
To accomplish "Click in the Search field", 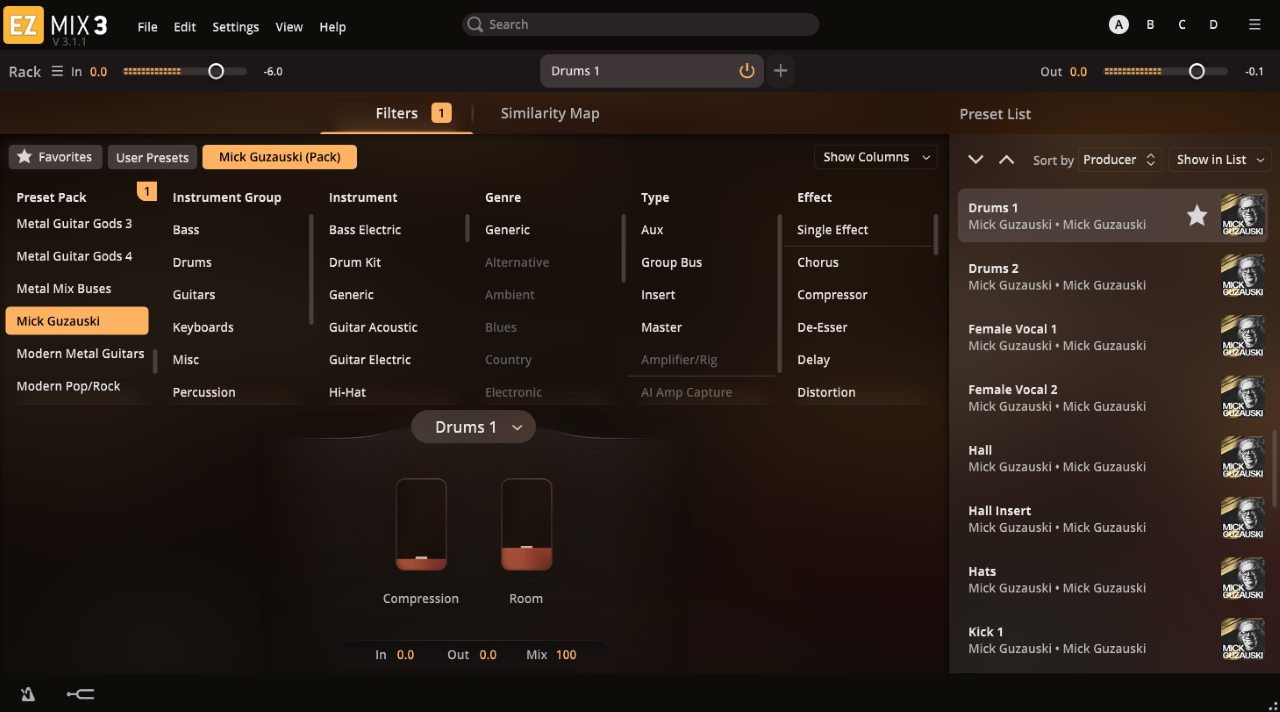I will pyautogui.click(x=640, y=25).
